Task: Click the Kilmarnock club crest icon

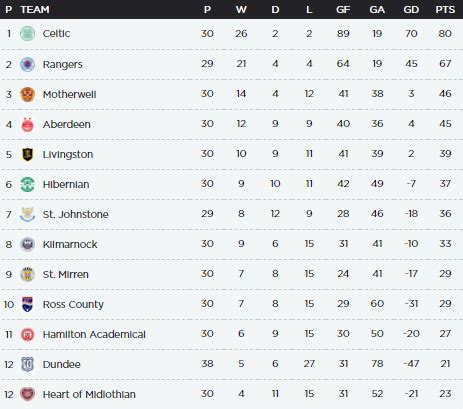Action: tap(27, 244)
